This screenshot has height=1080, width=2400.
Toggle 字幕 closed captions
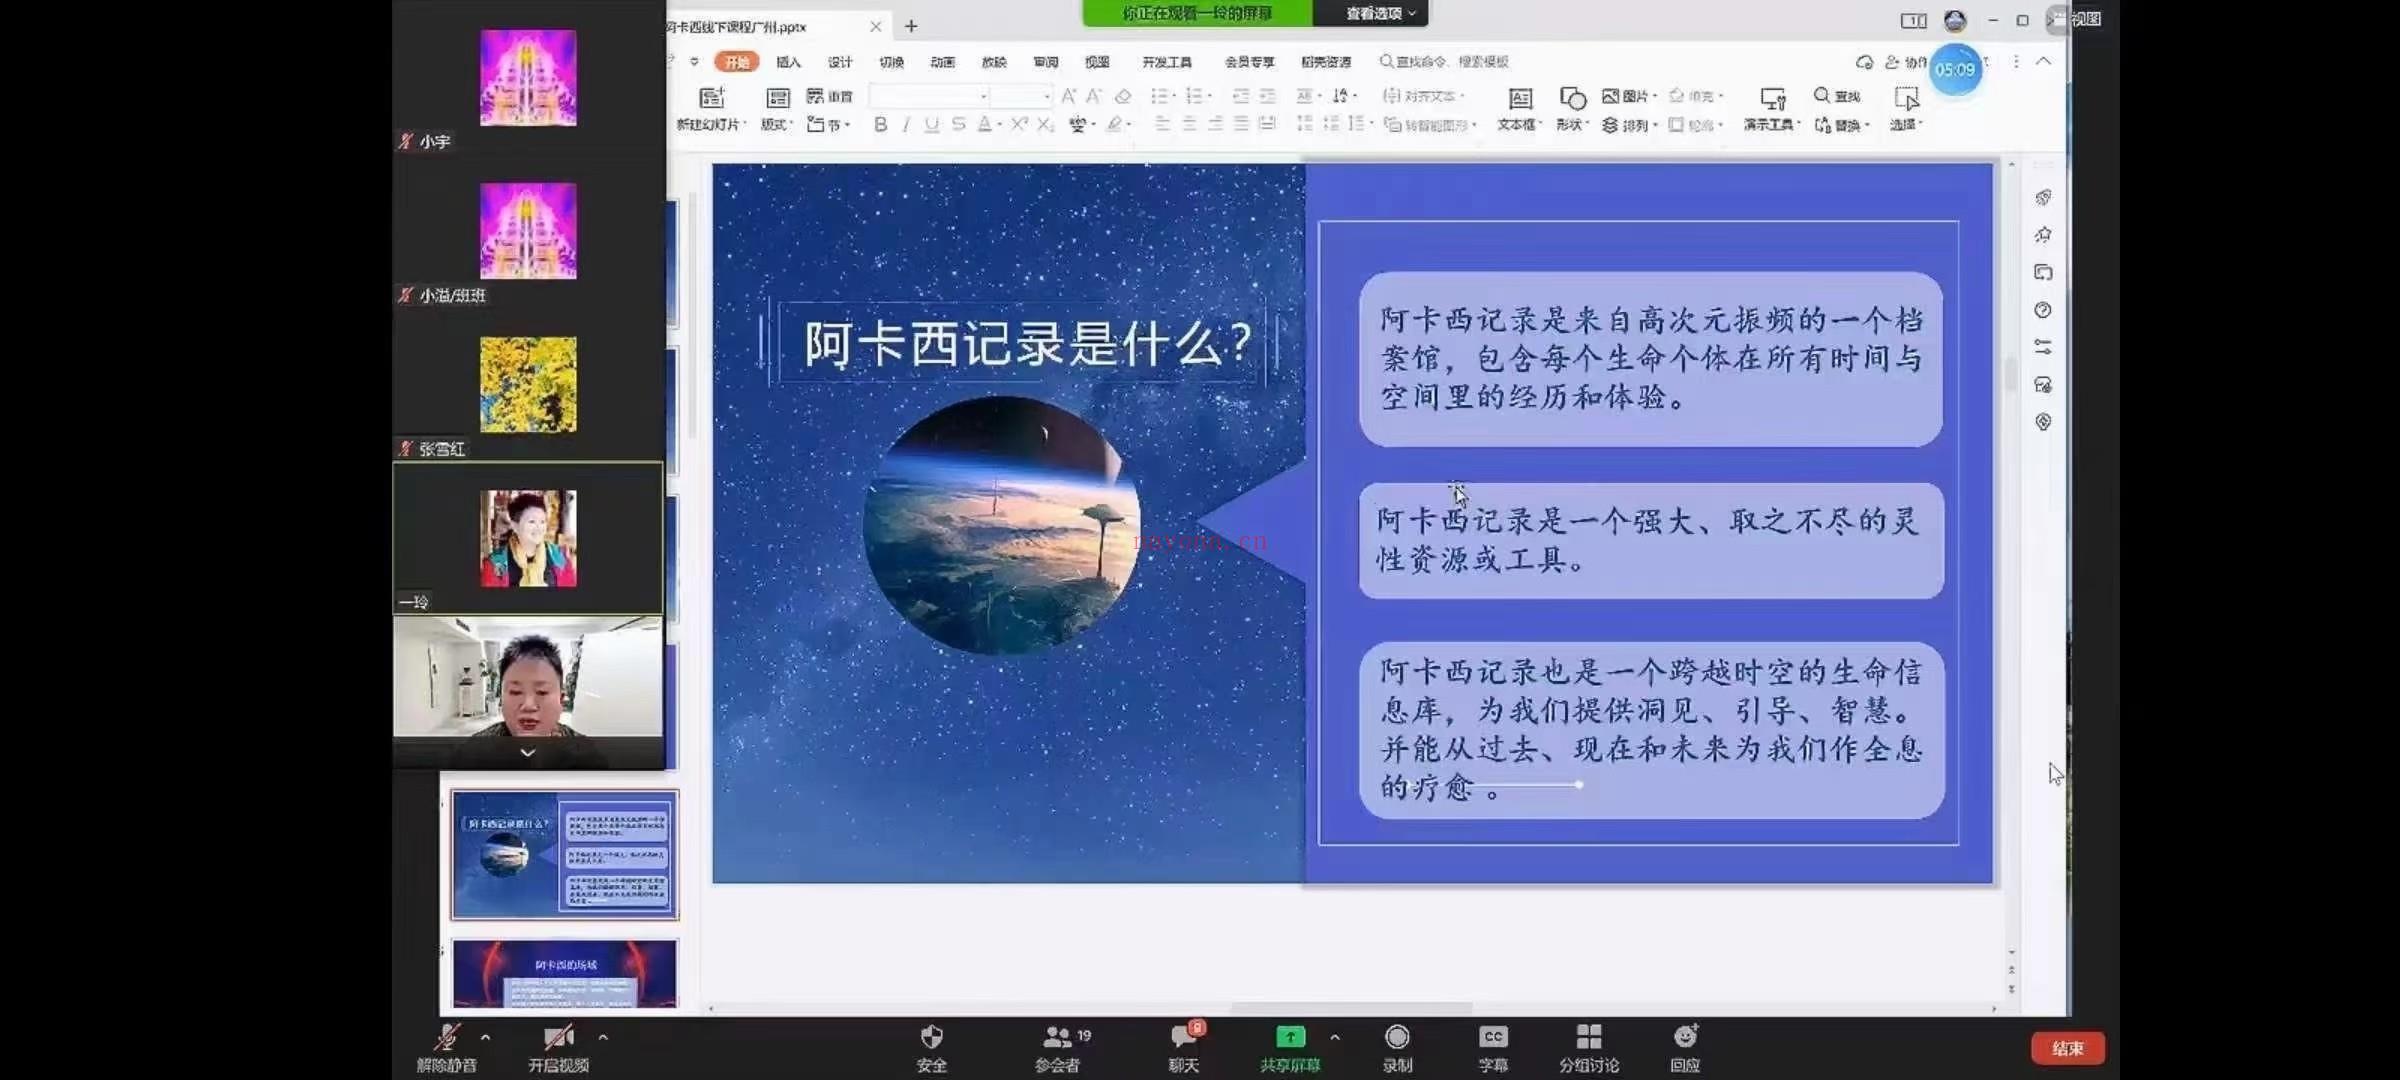coord(1493,1047)
